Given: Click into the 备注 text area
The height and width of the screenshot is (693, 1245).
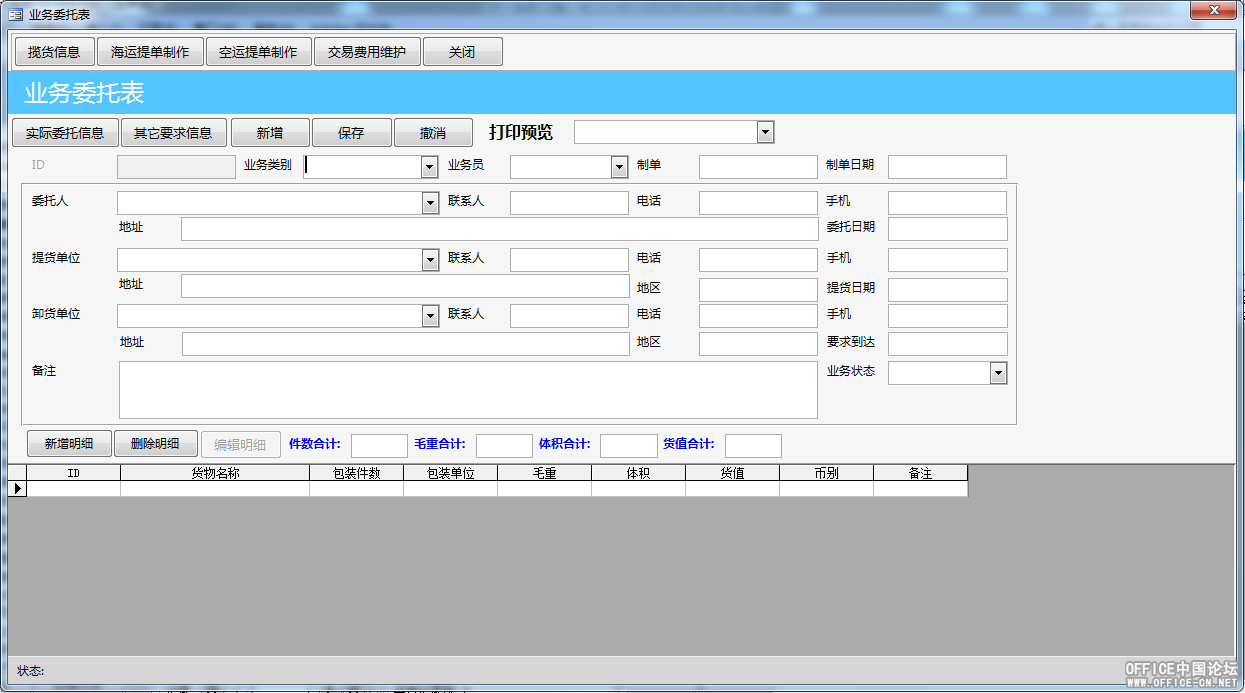Looking at the screenshot, I should [468, 390].
